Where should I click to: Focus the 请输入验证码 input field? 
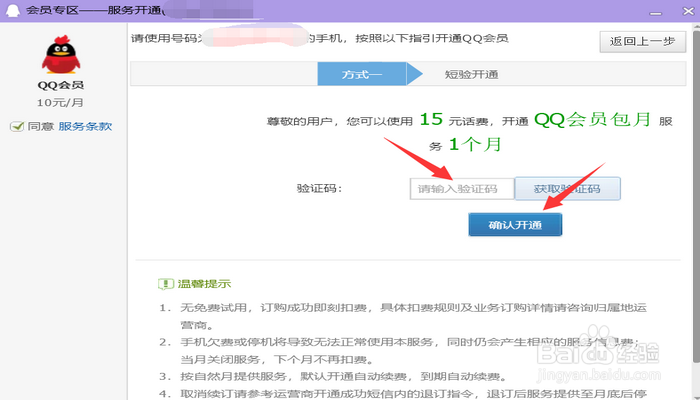coord(462,189)
